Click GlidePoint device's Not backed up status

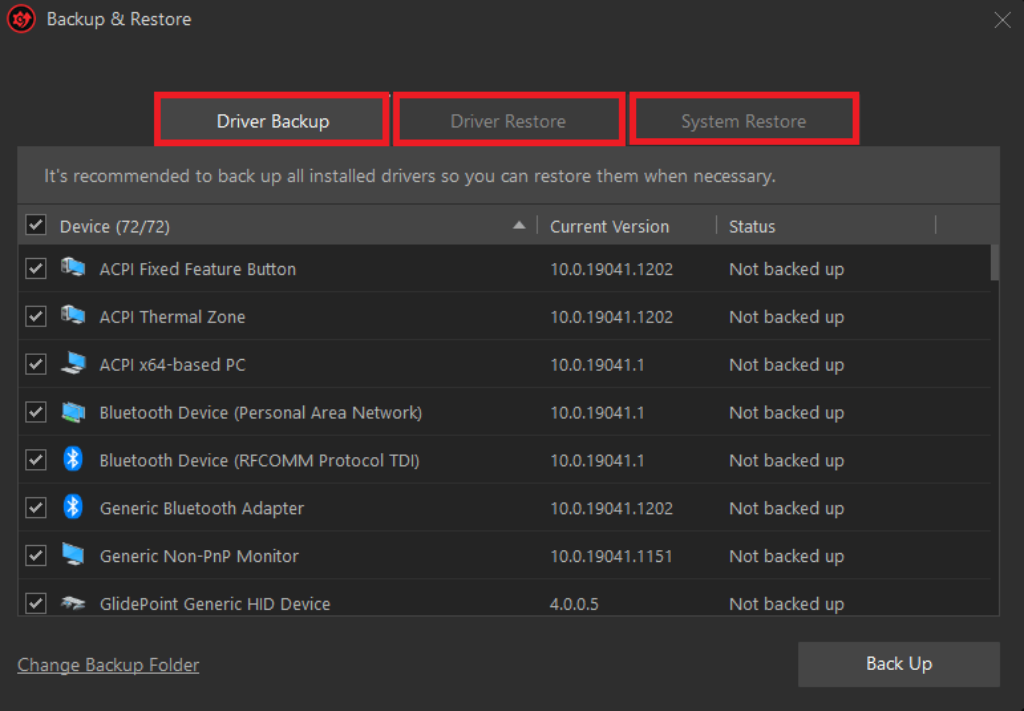click(x=786, y=604)
